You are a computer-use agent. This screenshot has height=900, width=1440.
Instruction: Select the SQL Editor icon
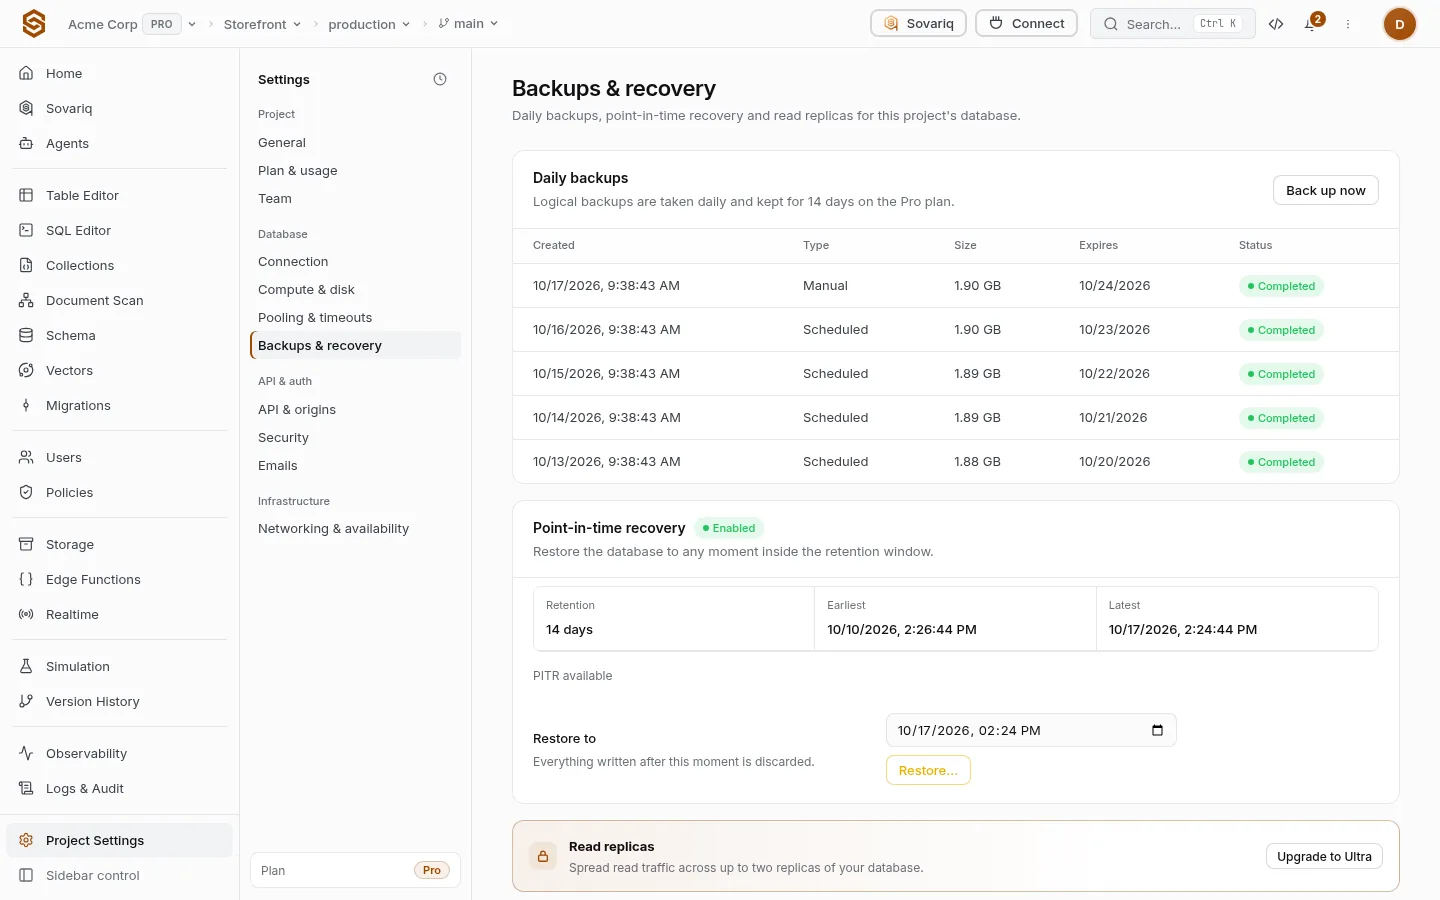coord(26,230)
